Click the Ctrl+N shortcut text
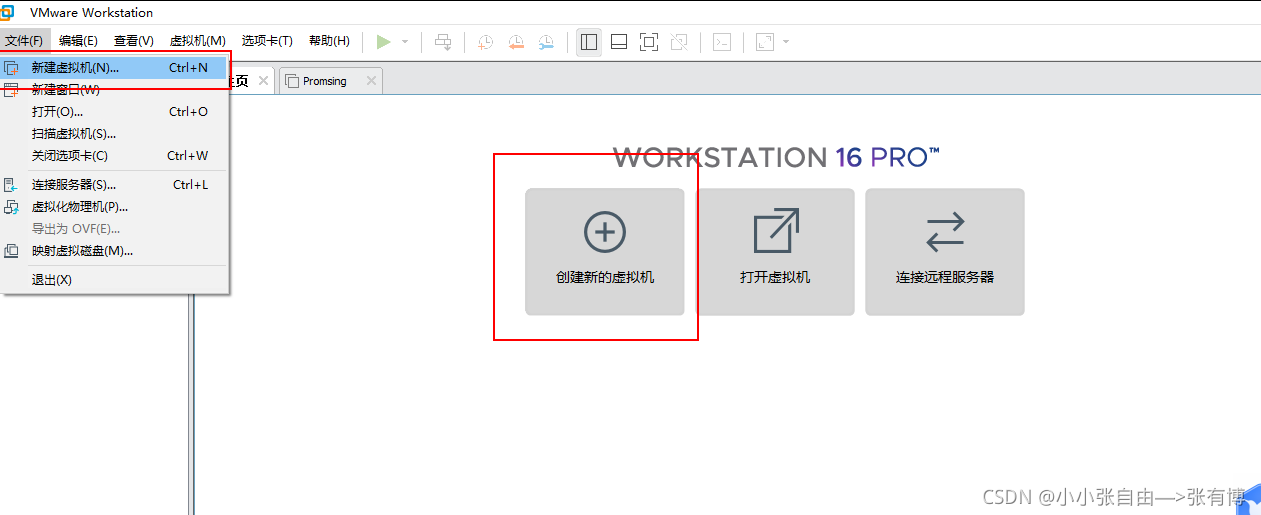Screen dimensions: 1261x515 point(188,68)
